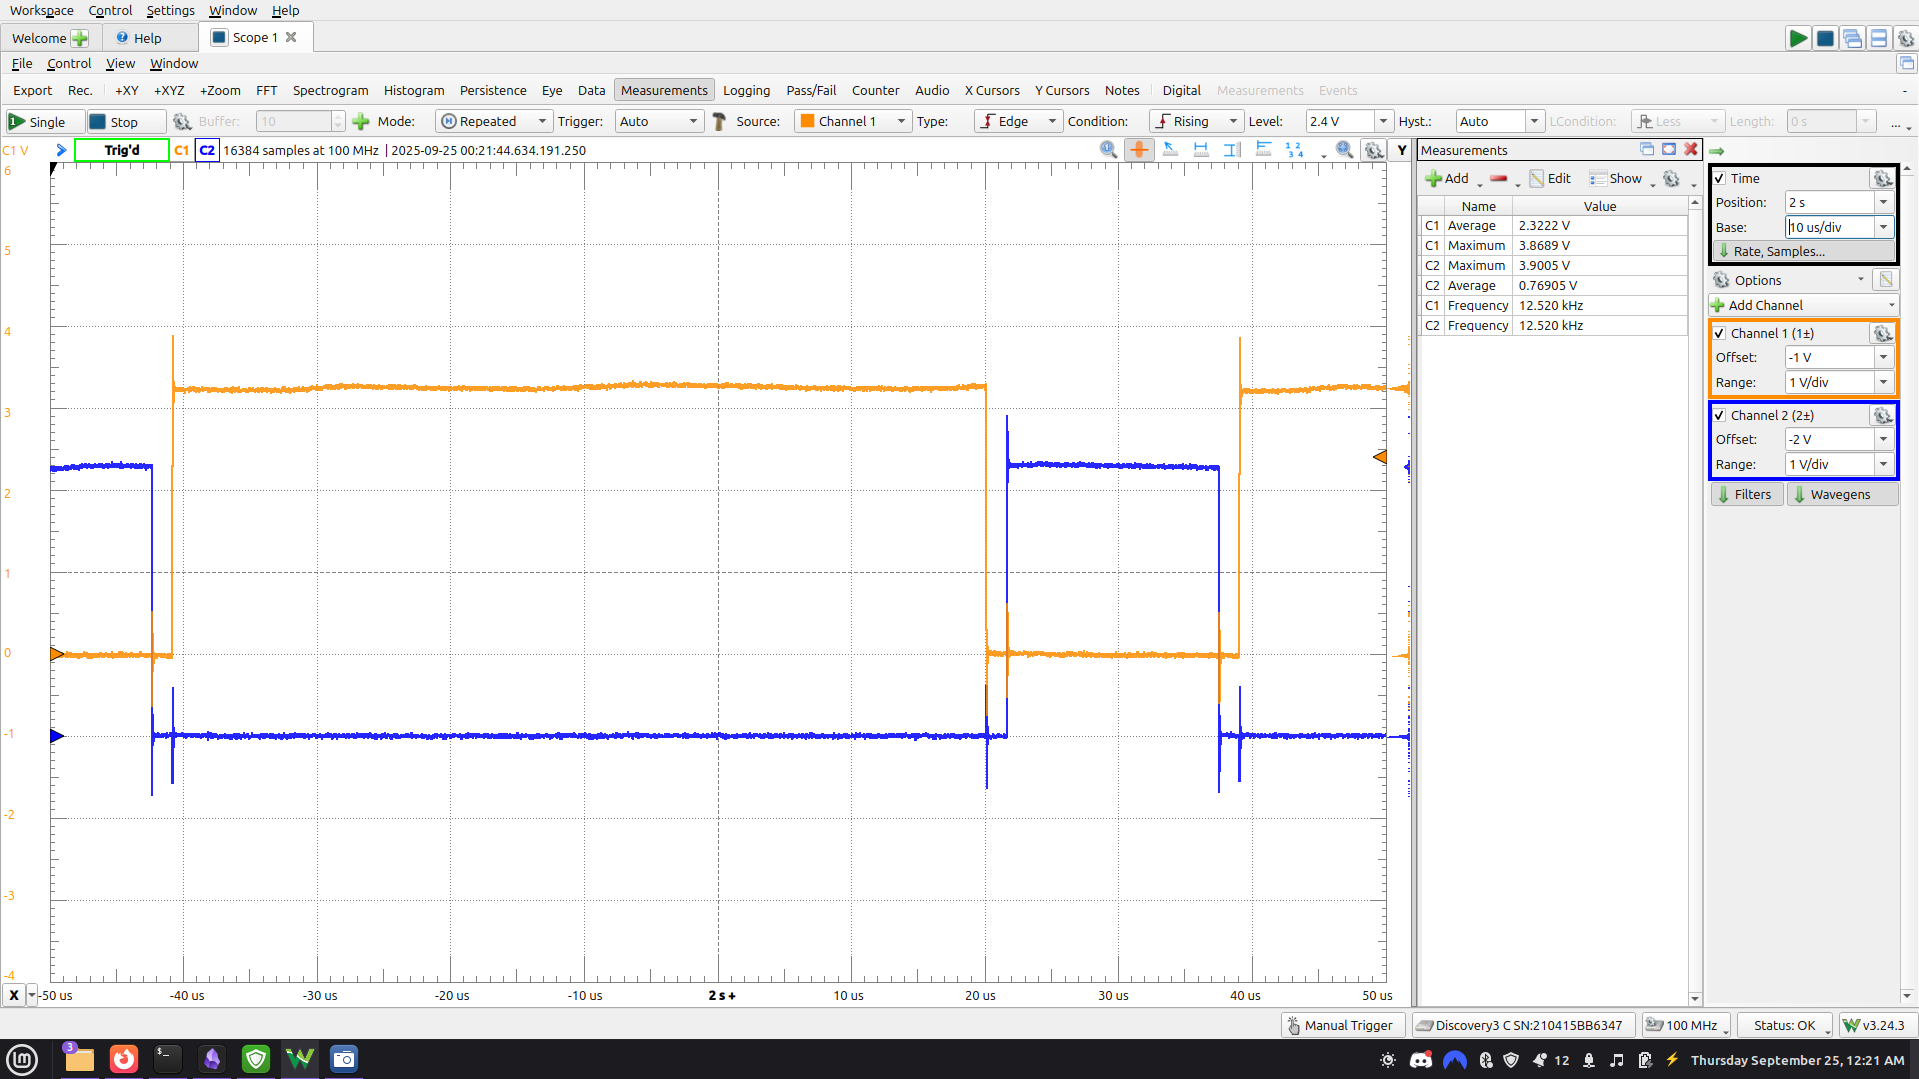Click the Y axis label button
This screenshot has width=1919, height=1079.
click(x=1401, y=149)
